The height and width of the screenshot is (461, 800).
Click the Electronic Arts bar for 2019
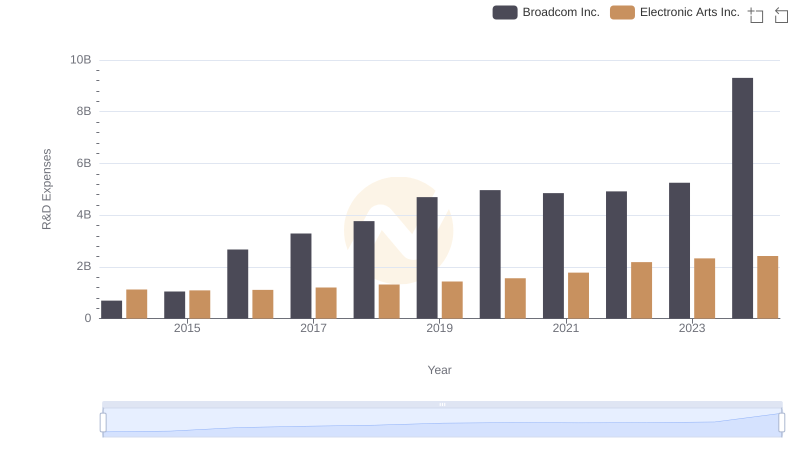(452, 300)
